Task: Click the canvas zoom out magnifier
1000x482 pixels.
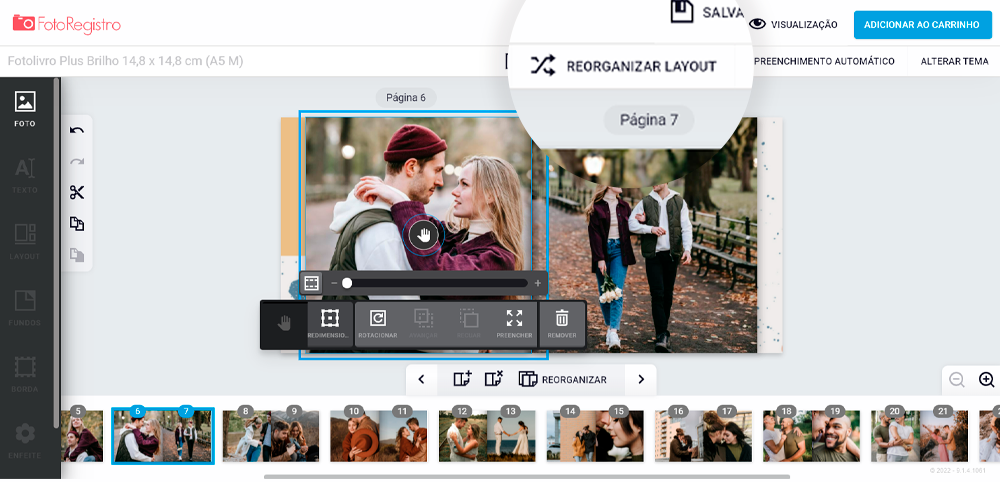Action: point(957,379)
